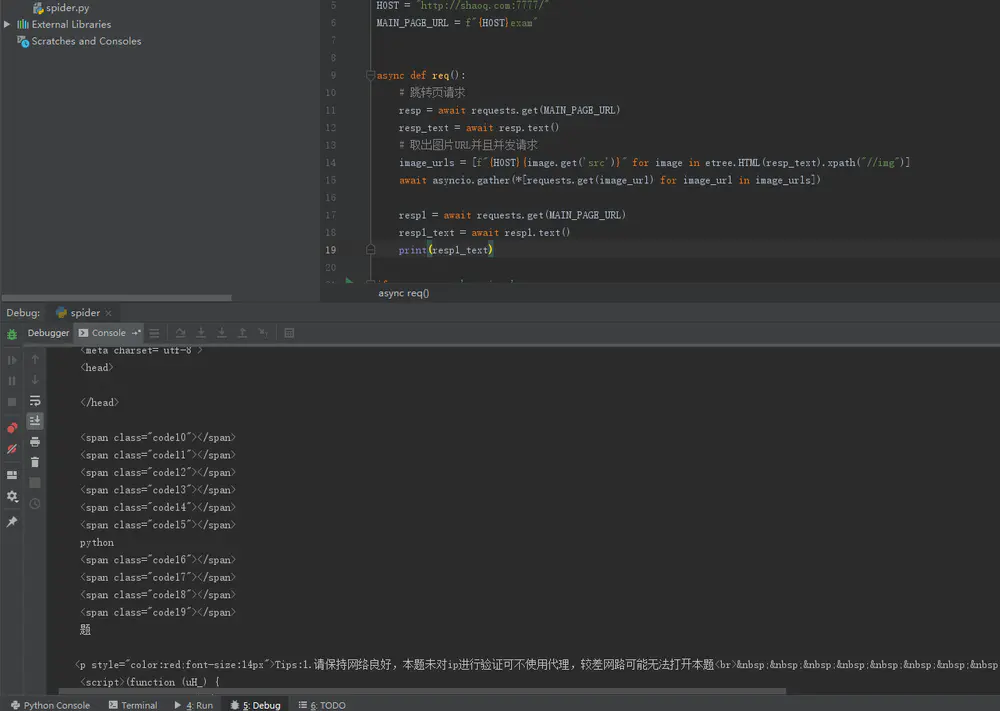Toggle soft-wrap for console output
1000x711 pixels.
pyautogui.click(x=35, y=400)
